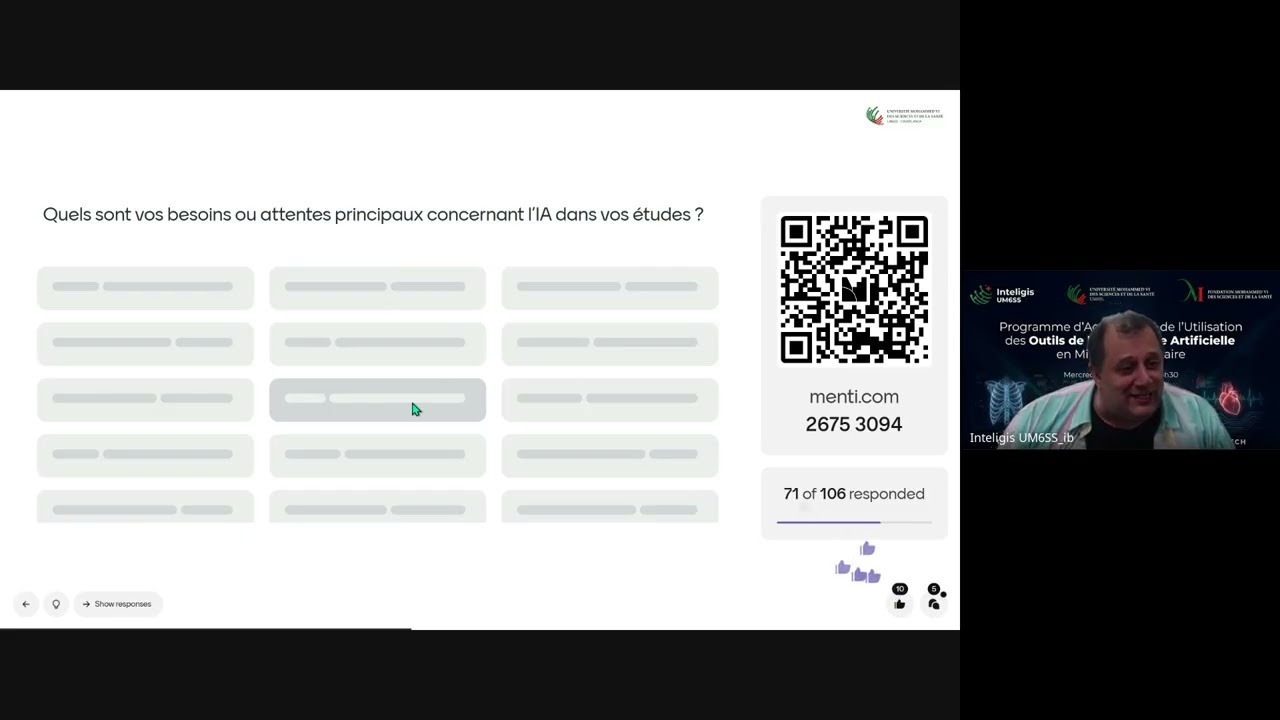Click the thumbs-up reaction button showing 10
This screenshot has height=720, width=1280.
(x=900, y=602)
